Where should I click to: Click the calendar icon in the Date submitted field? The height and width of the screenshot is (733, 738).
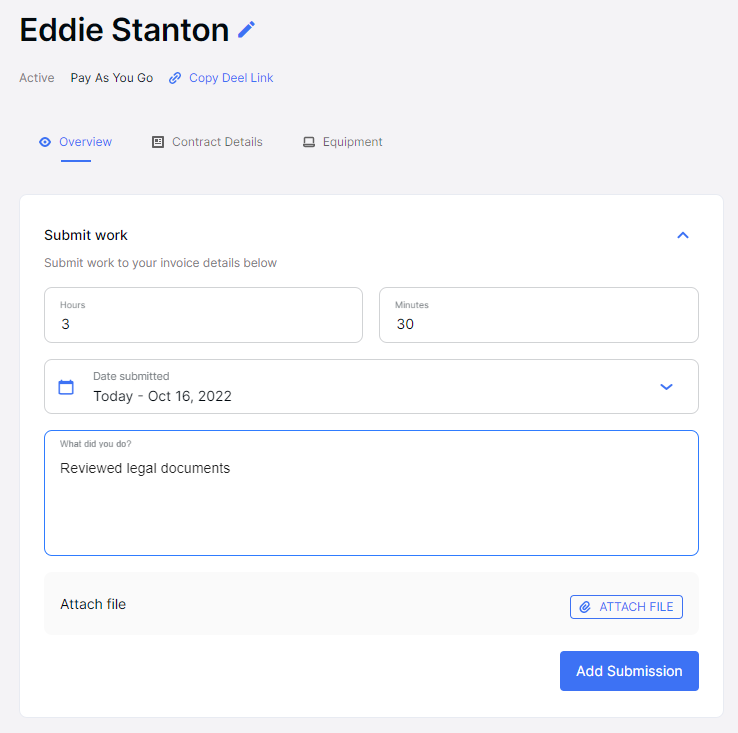coord(66,387)
